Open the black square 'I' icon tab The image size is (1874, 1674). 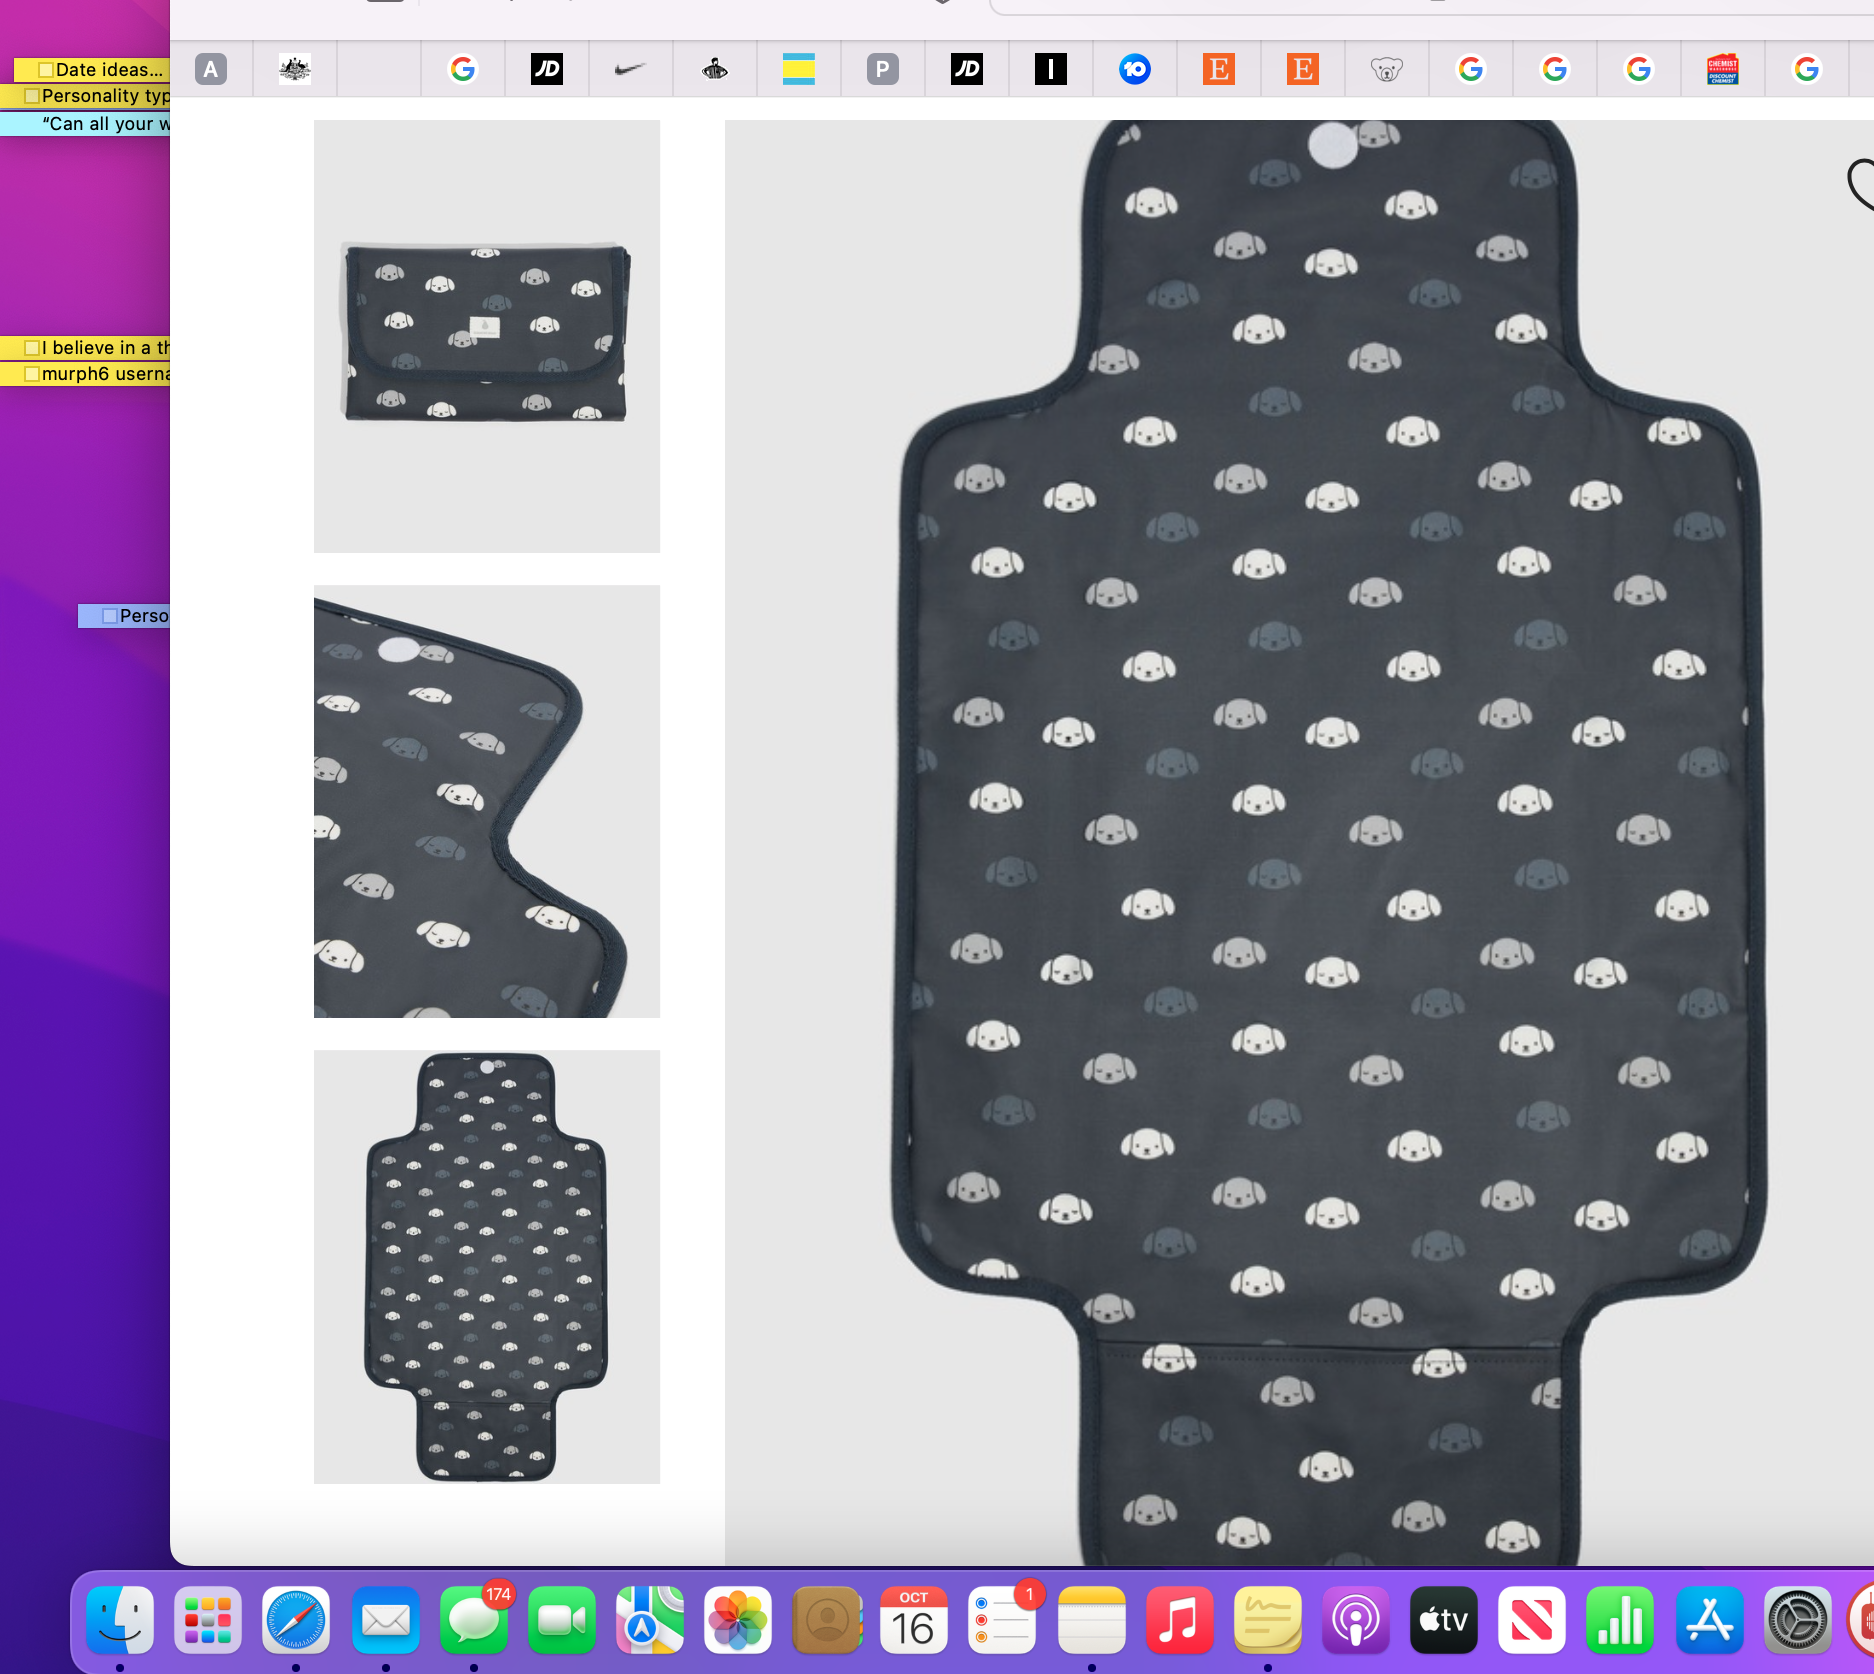[1051, 69]
